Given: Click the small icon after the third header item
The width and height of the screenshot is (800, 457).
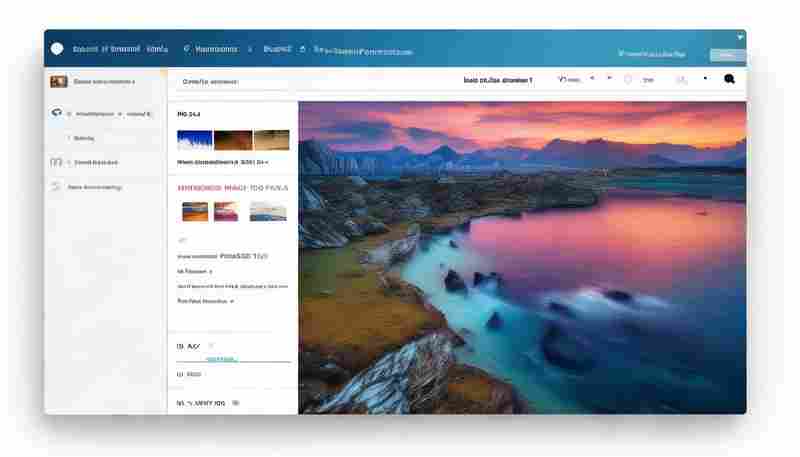Looking at the screenshot, I should [303, 49].
